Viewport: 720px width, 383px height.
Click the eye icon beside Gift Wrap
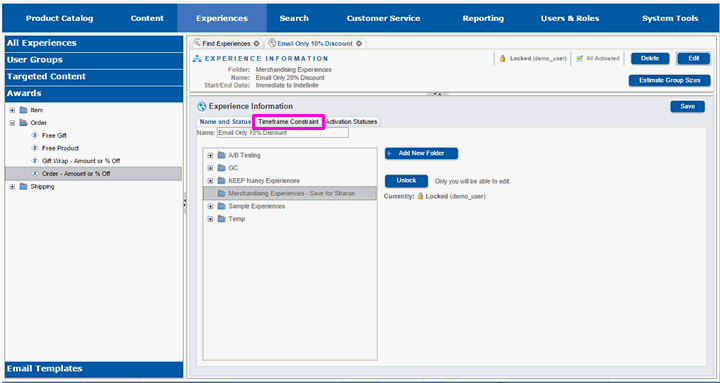35,161
